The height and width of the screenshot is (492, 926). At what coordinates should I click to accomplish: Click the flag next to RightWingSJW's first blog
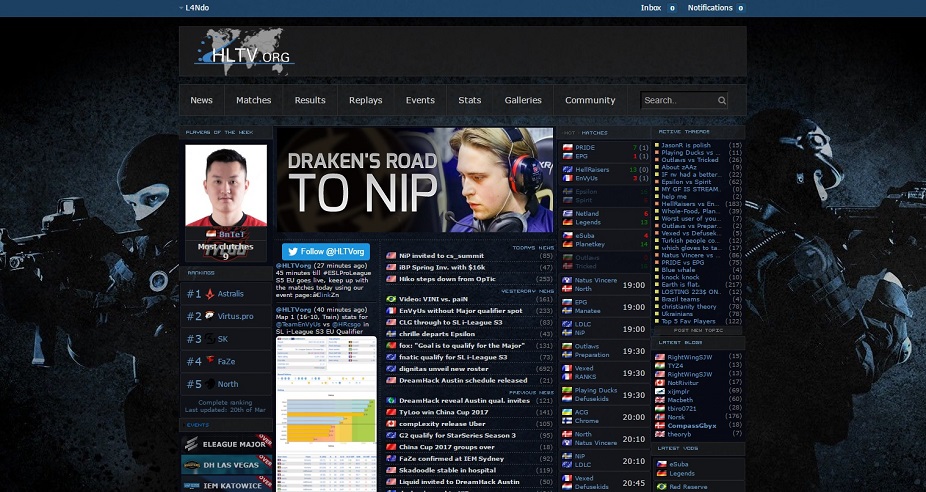point(660,357)
